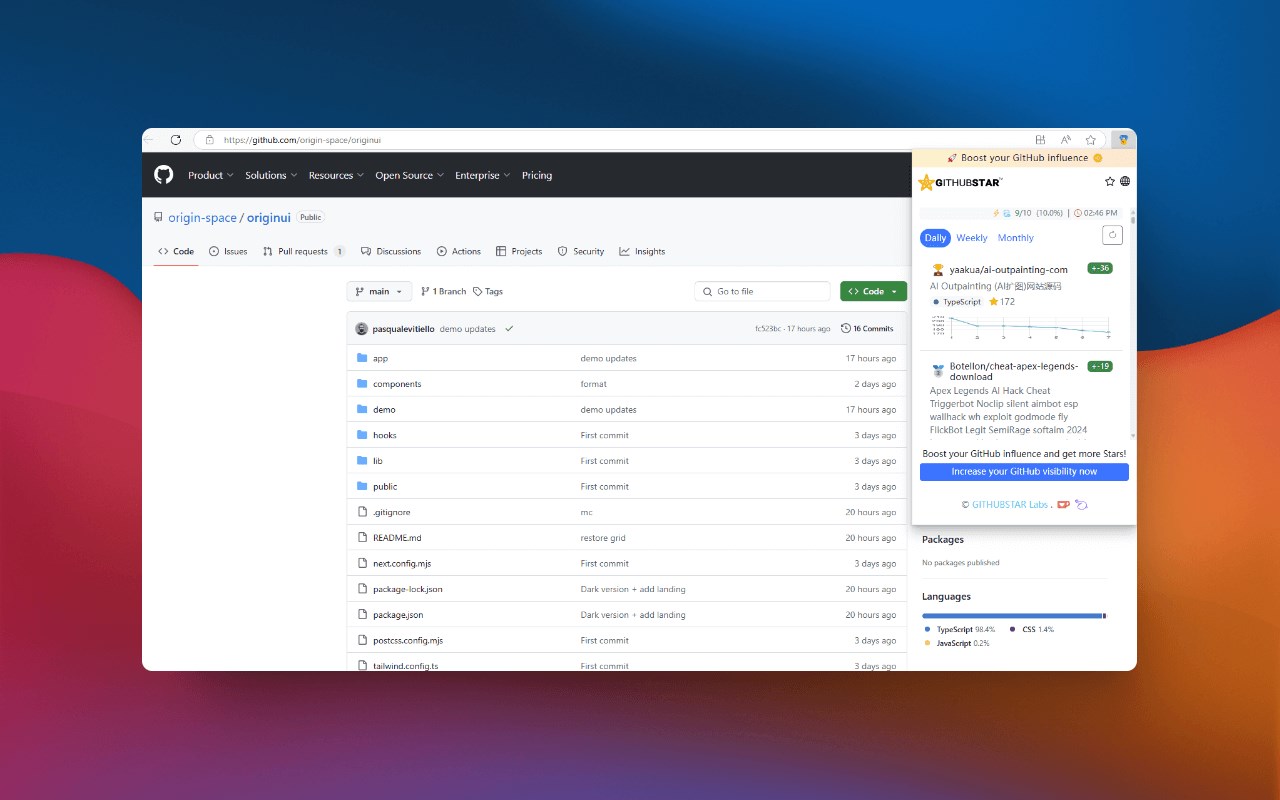The height and width of the screenshot is (800, 1280).
Task: Open the origin-space owner link
Action: (203, 217)
